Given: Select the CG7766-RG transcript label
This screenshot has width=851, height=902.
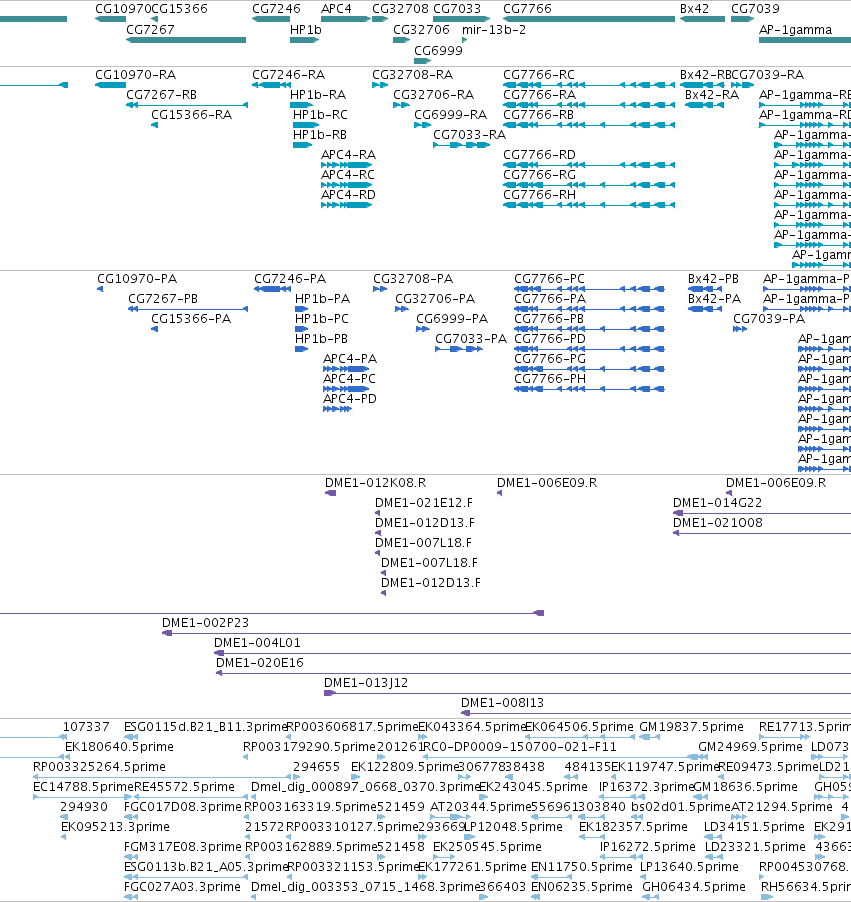Looking at the screenshot, I should [x=539, y=175].
